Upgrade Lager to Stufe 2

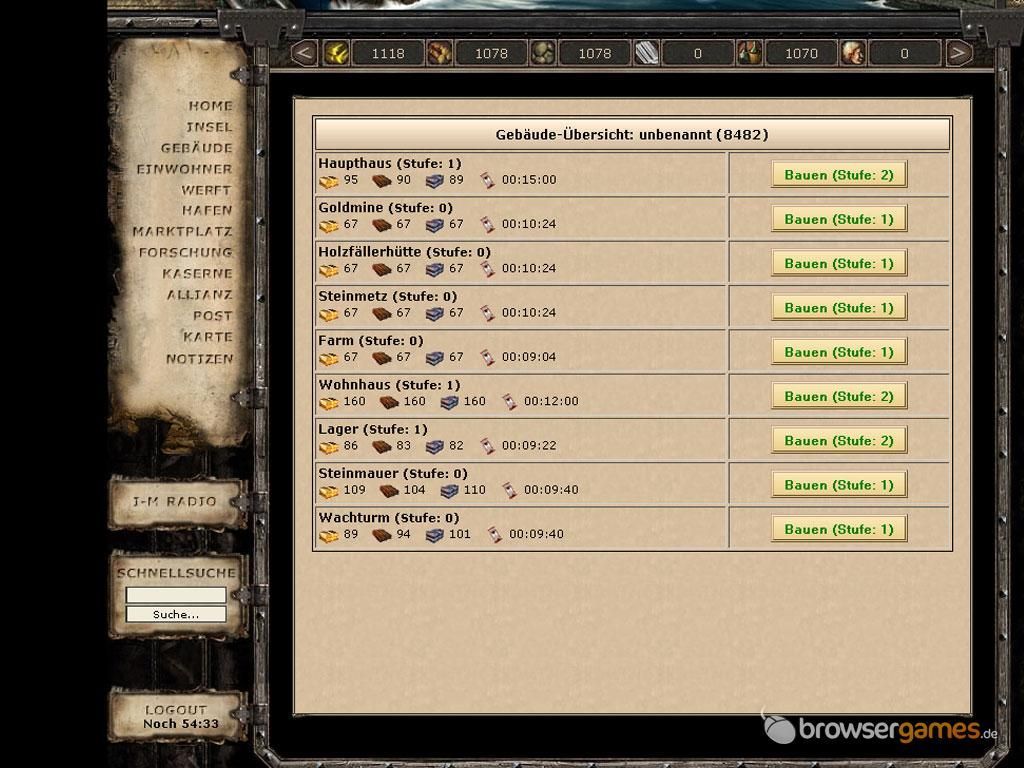coord(839,441)
